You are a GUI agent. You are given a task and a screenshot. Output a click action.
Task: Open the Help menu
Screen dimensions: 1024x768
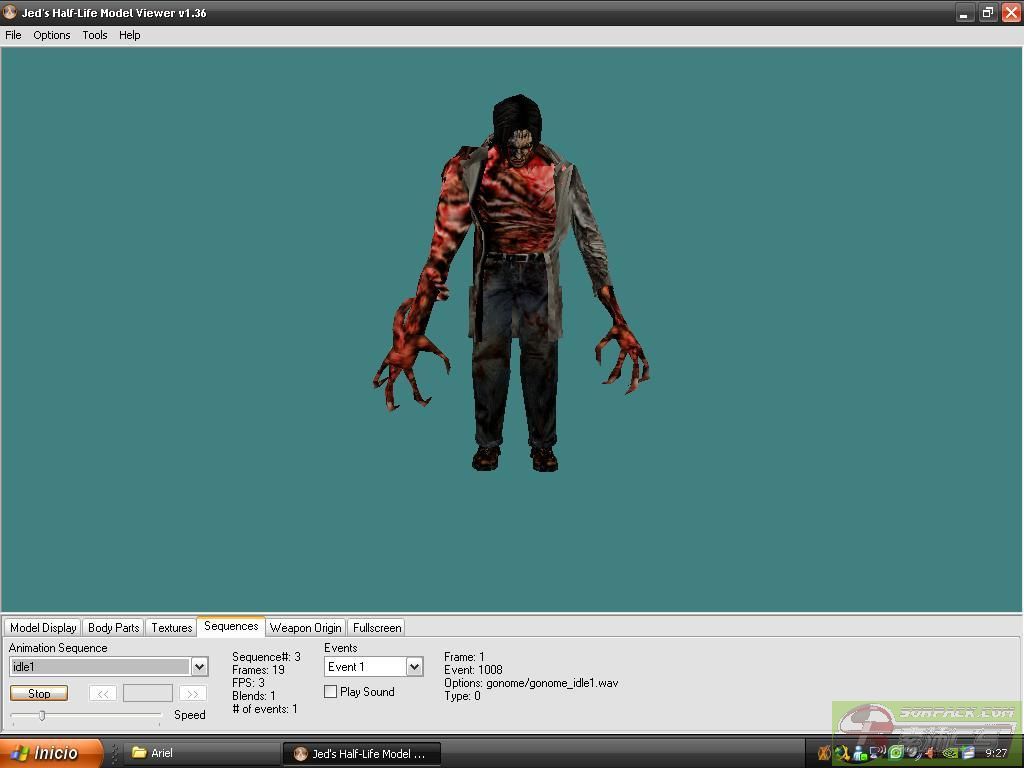tap(129, 35)
